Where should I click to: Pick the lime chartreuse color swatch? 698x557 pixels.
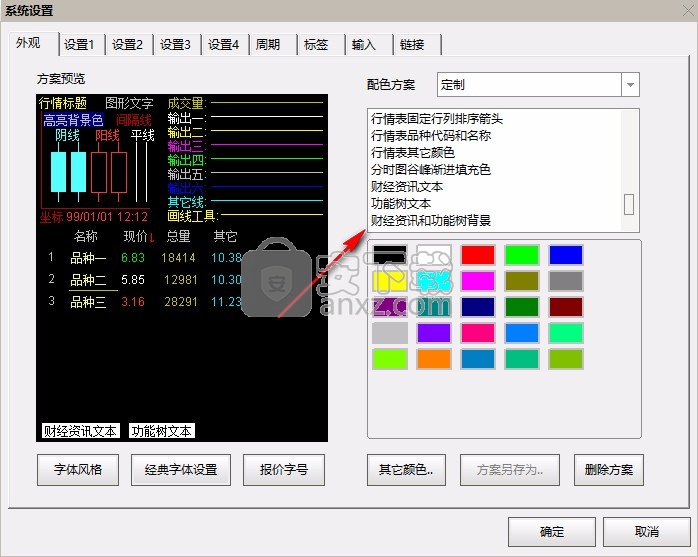390,359
